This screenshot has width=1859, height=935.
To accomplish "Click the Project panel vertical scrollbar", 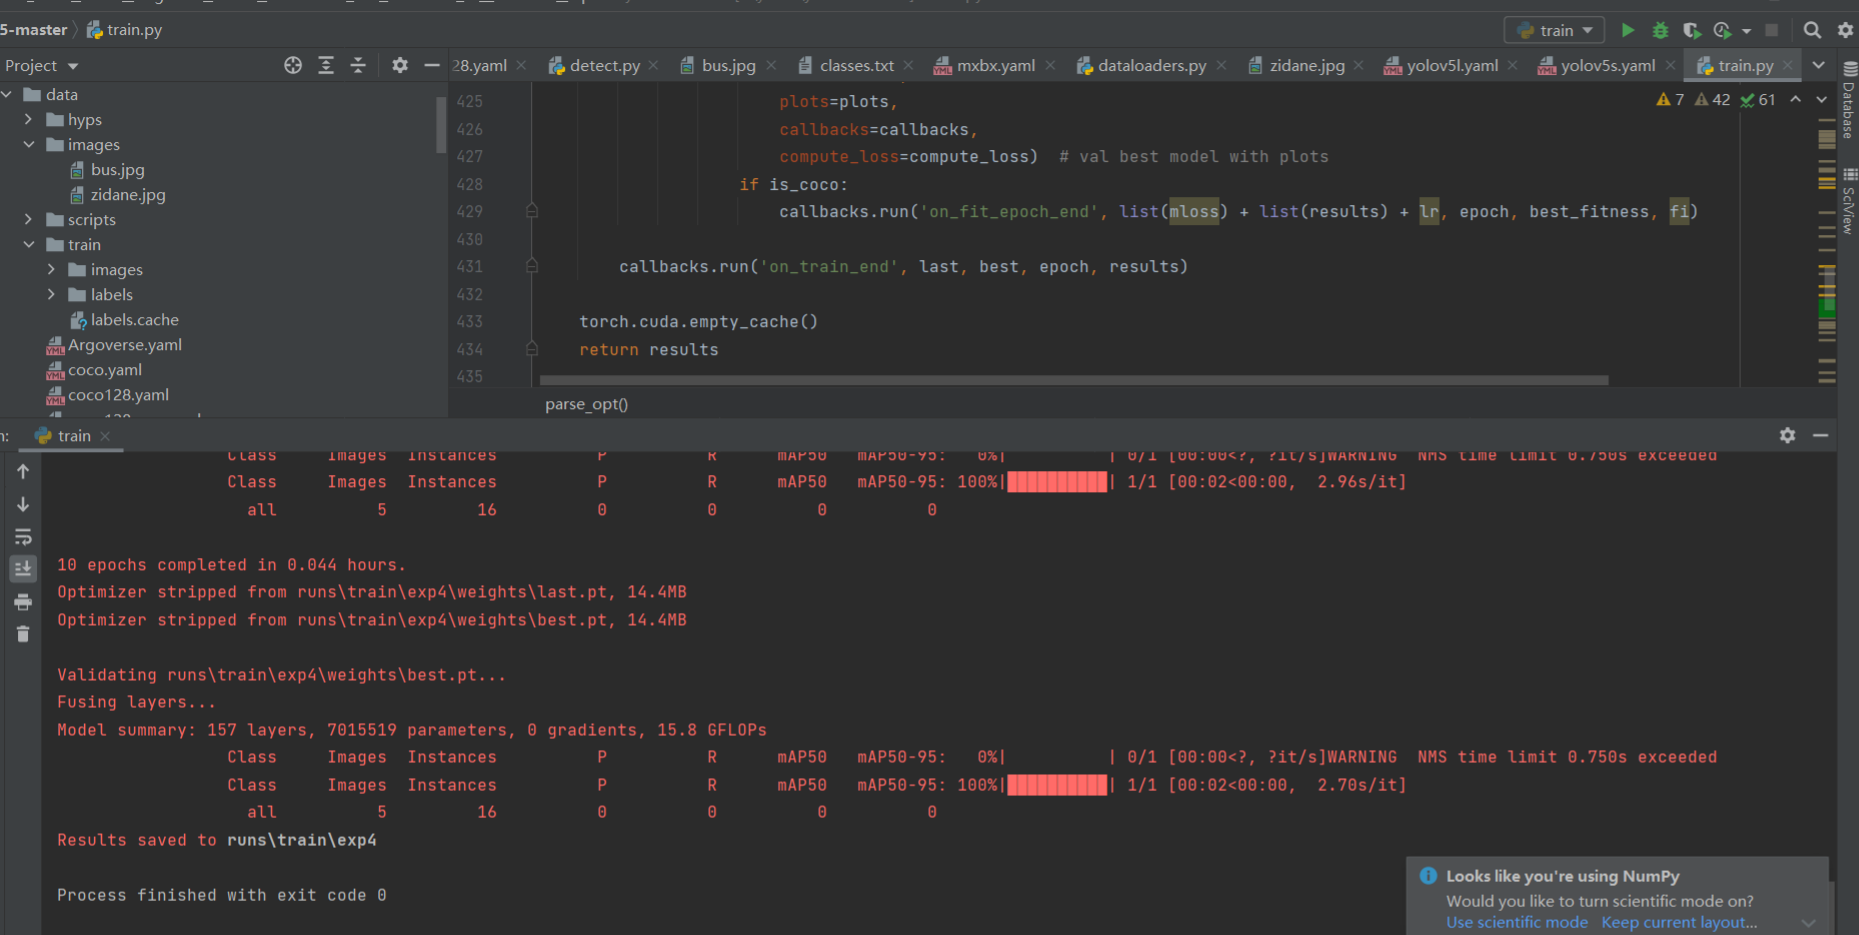I will [441, 125].
